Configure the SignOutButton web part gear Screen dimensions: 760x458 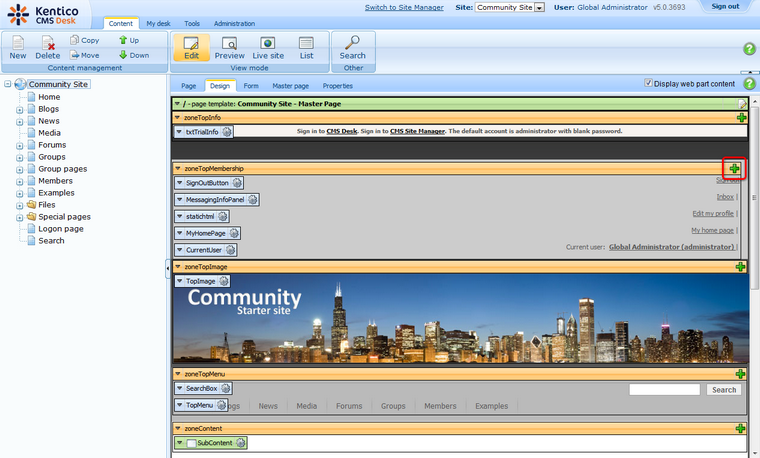(x=237, y=183)
